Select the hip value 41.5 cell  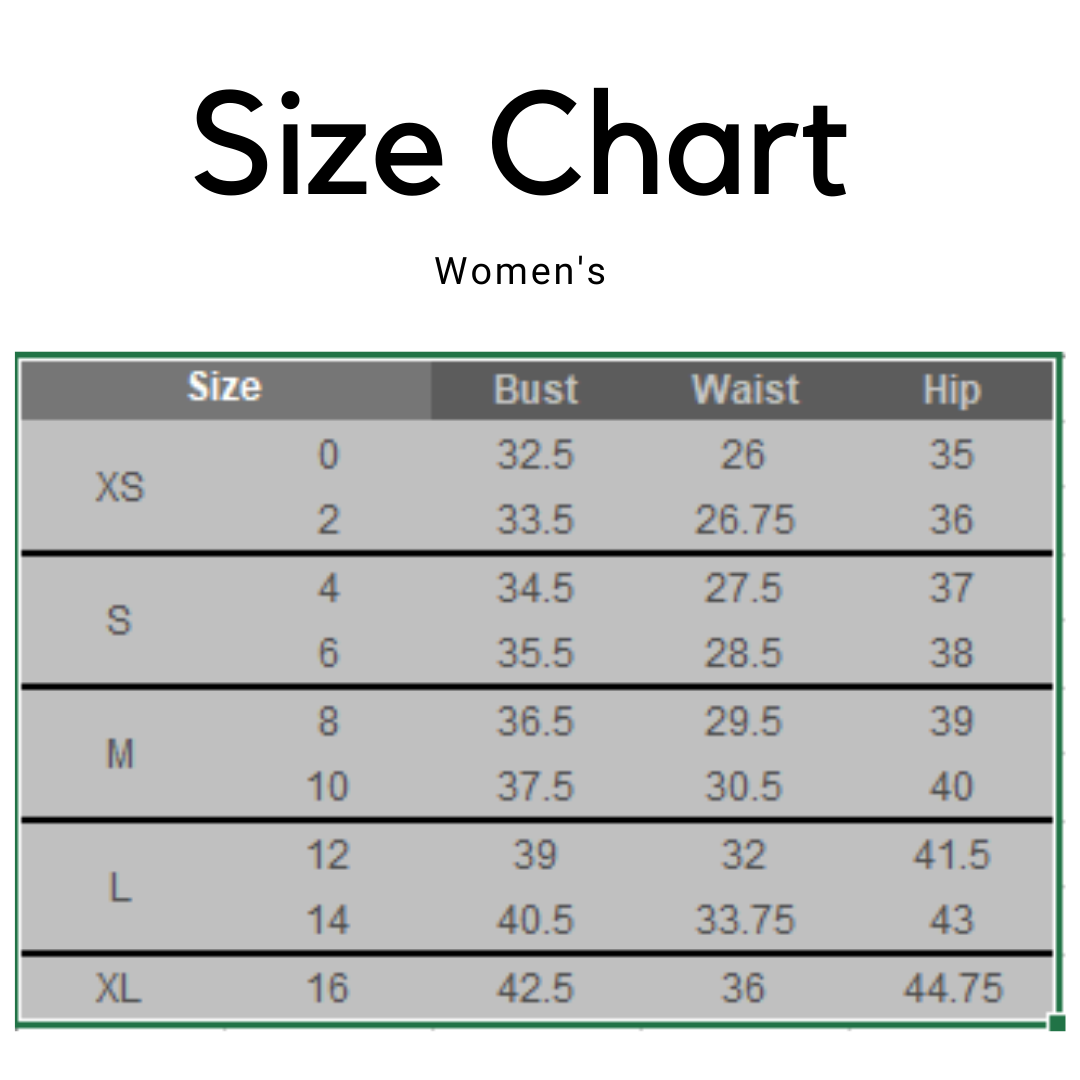pos(951,856)
